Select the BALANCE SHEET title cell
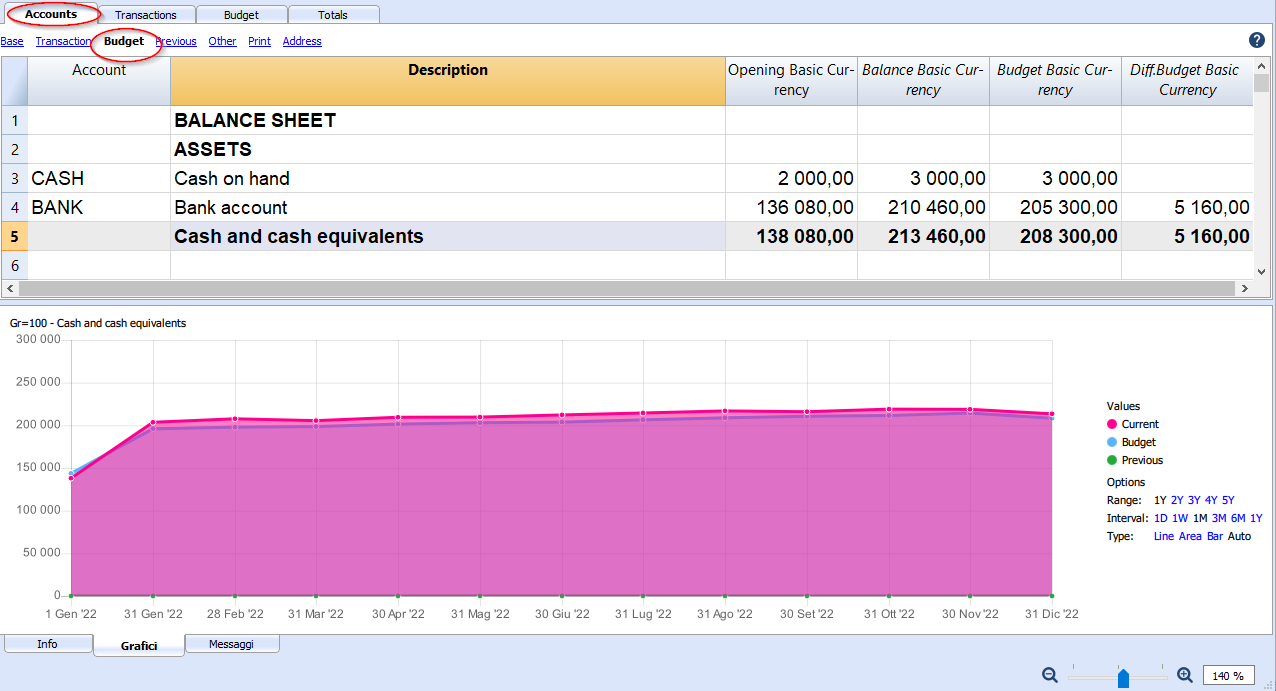The image size is (1276, 691). (448, 120)
